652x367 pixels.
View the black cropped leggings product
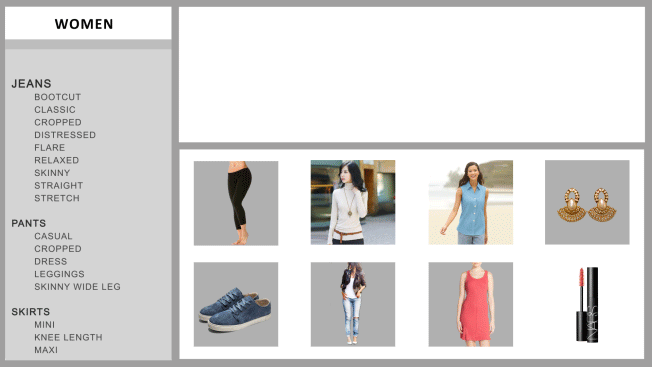pos(236,203)
